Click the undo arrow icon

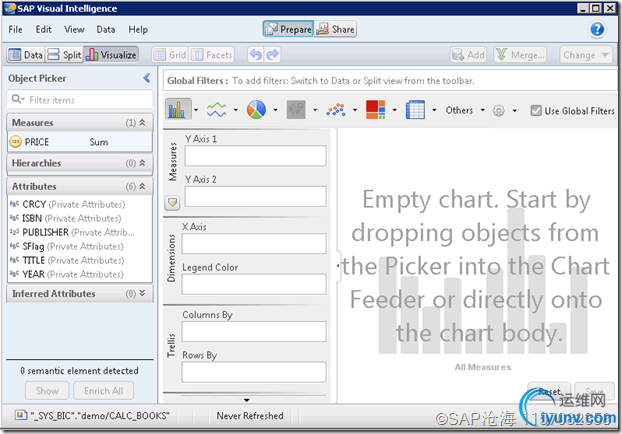256,55
